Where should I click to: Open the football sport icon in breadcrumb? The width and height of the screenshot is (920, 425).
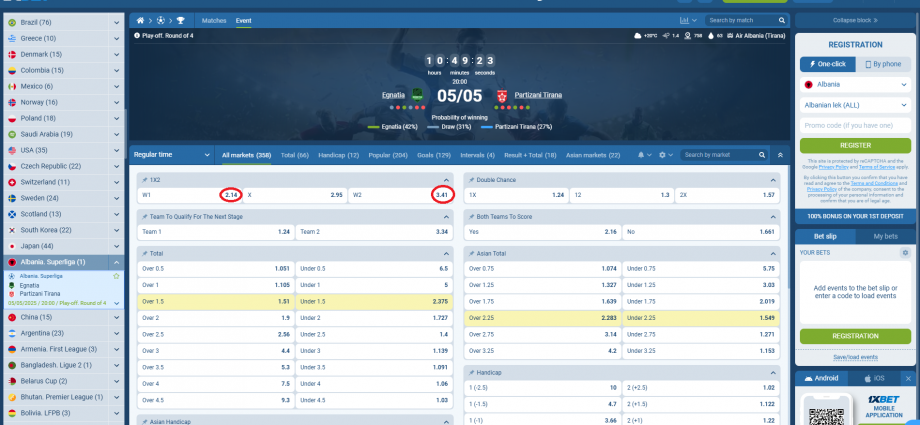click(160, 21)
